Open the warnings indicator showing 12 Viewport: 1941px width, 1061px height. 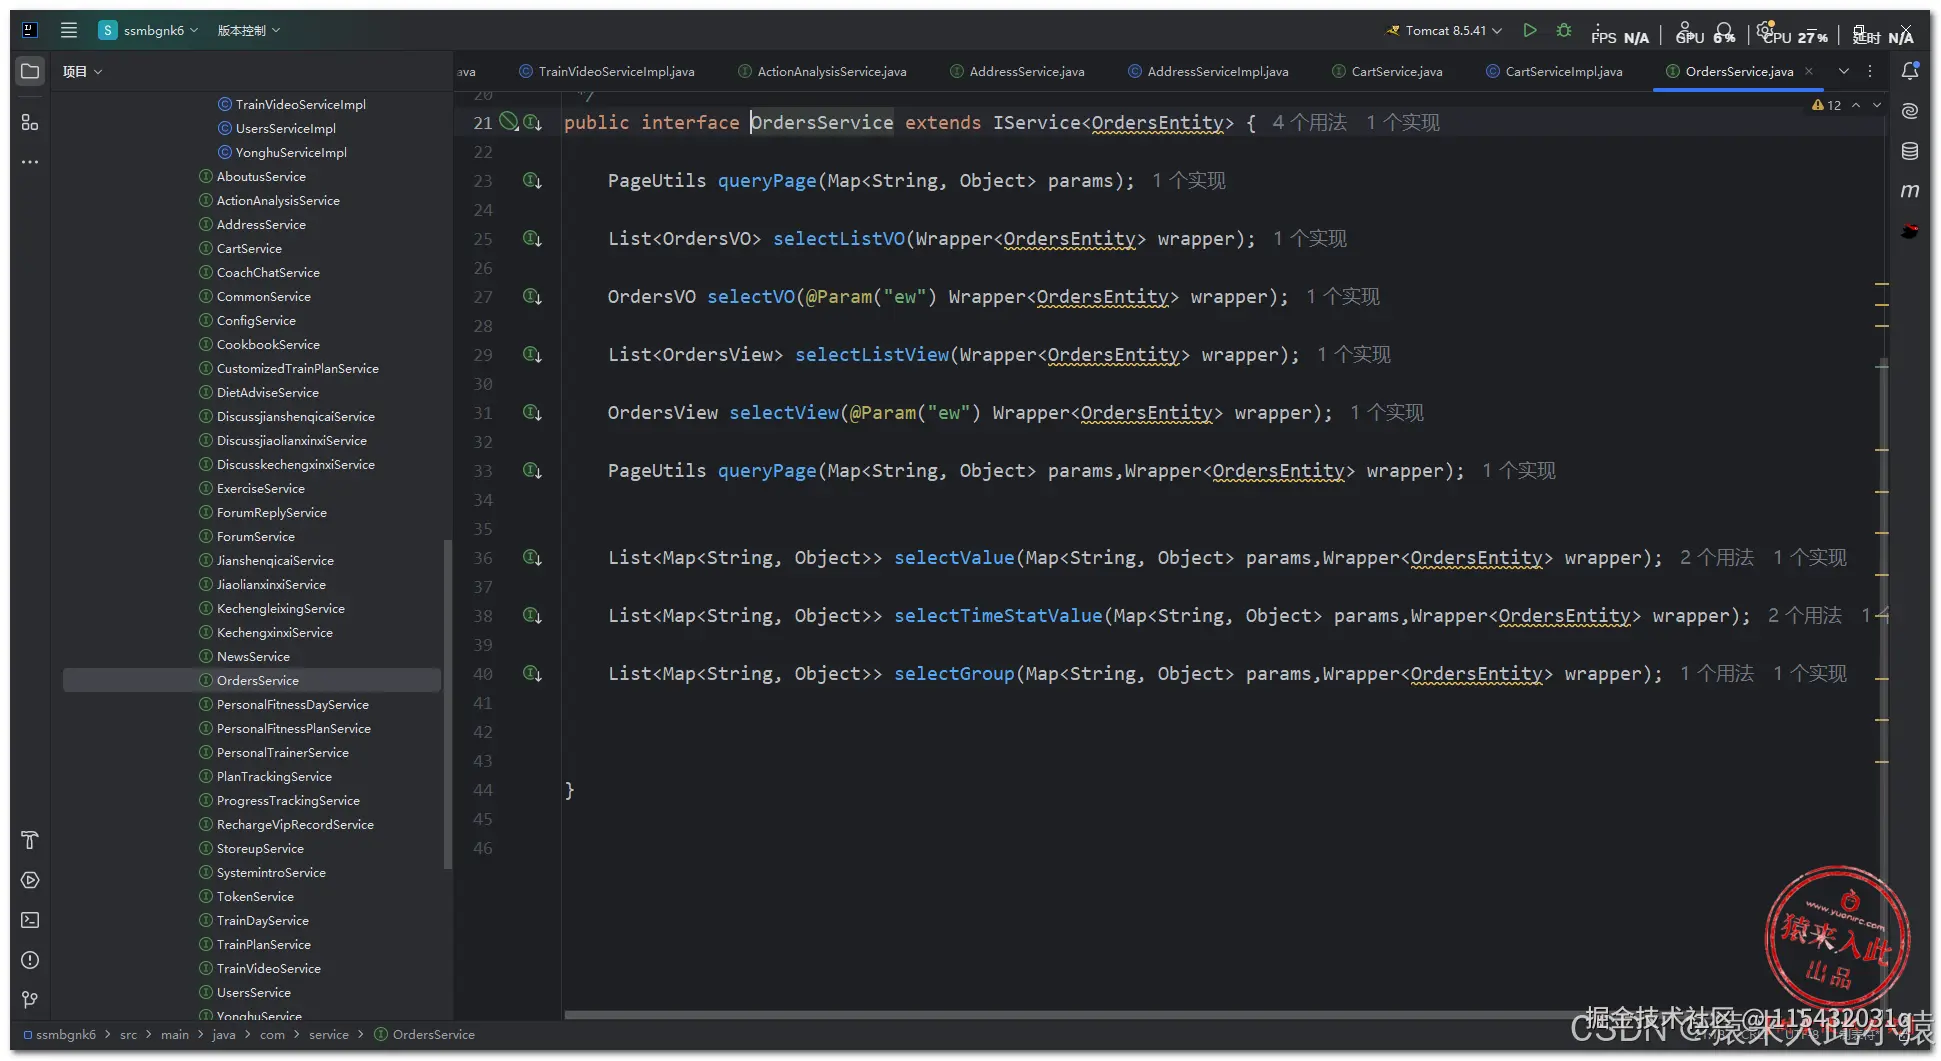(x=1826, y=105)
